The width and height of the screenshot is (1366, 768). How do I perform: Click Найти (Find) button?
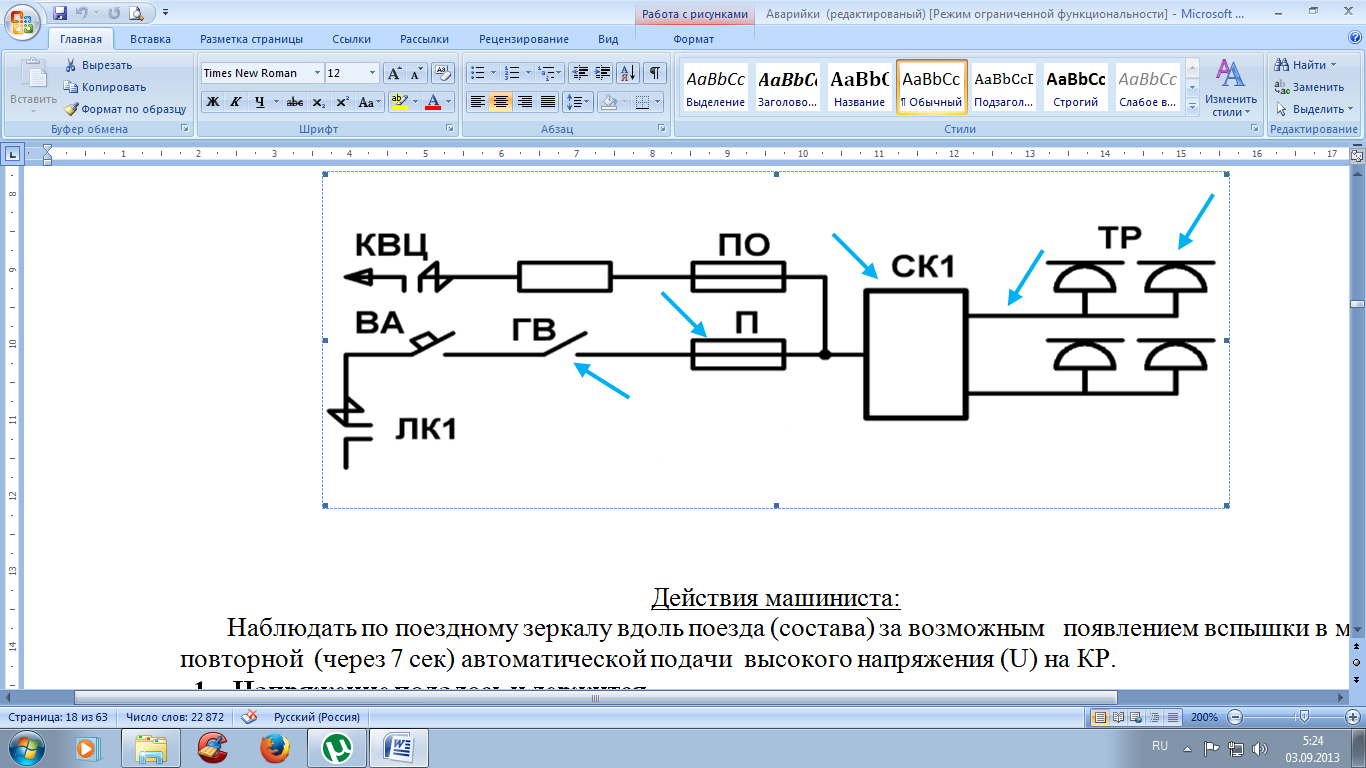(1307, 65)
